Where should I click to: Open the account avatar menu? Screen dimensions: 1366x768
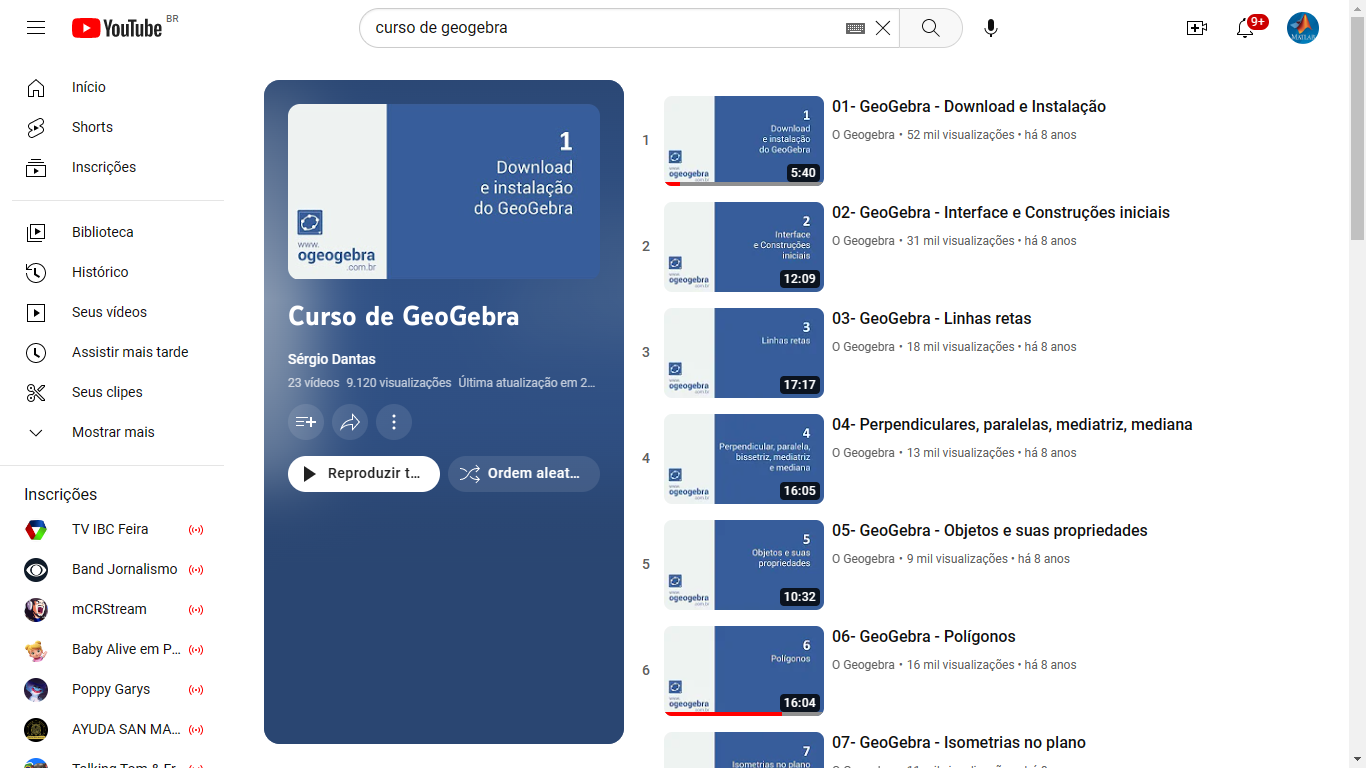tap(1303, 28)
